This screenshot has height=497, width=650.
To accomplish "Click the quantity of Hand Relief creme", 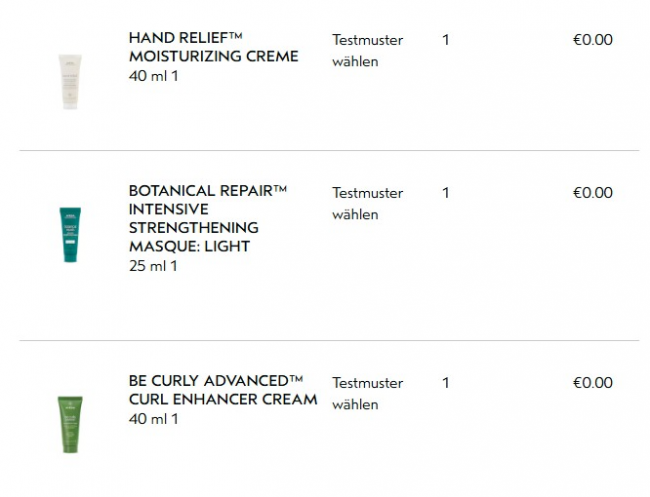I will [445, 40].
